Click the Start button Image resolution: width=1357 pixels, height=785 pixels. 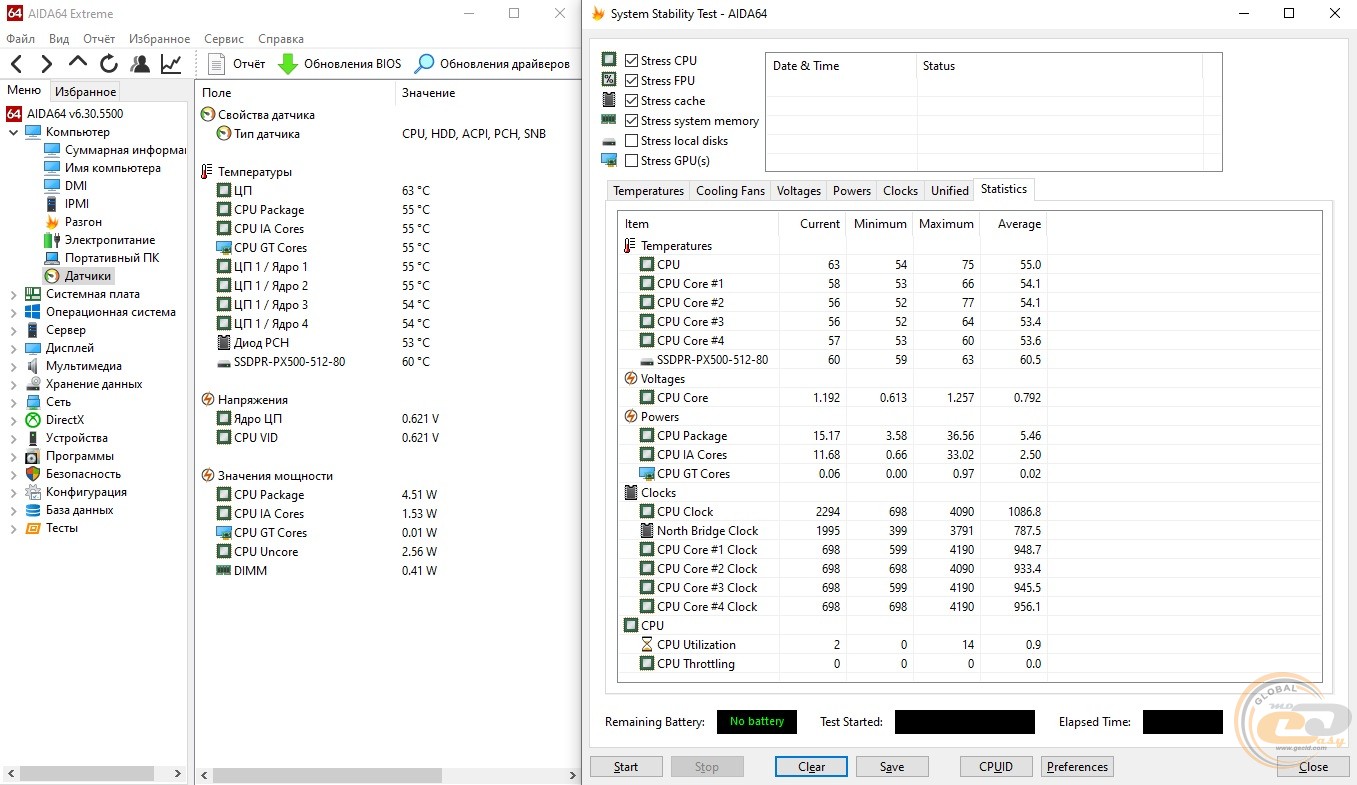(626, 767)
